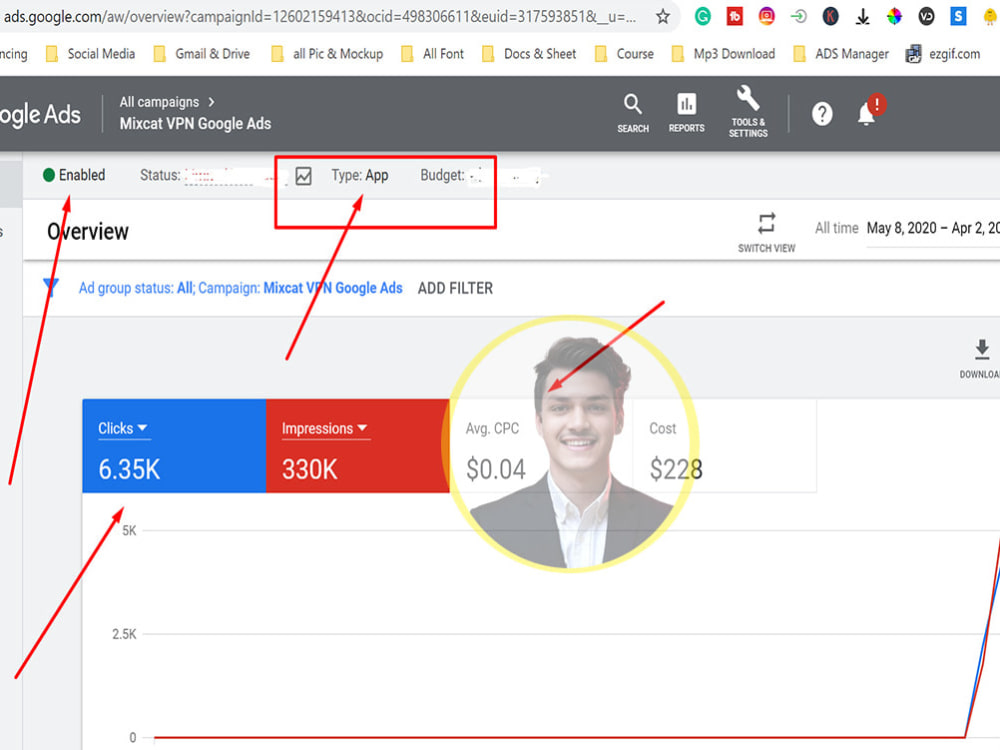The width and height of the screenshot is (1000, 750).
Task: Open the All Font bookmark folder
Action: 432,54
